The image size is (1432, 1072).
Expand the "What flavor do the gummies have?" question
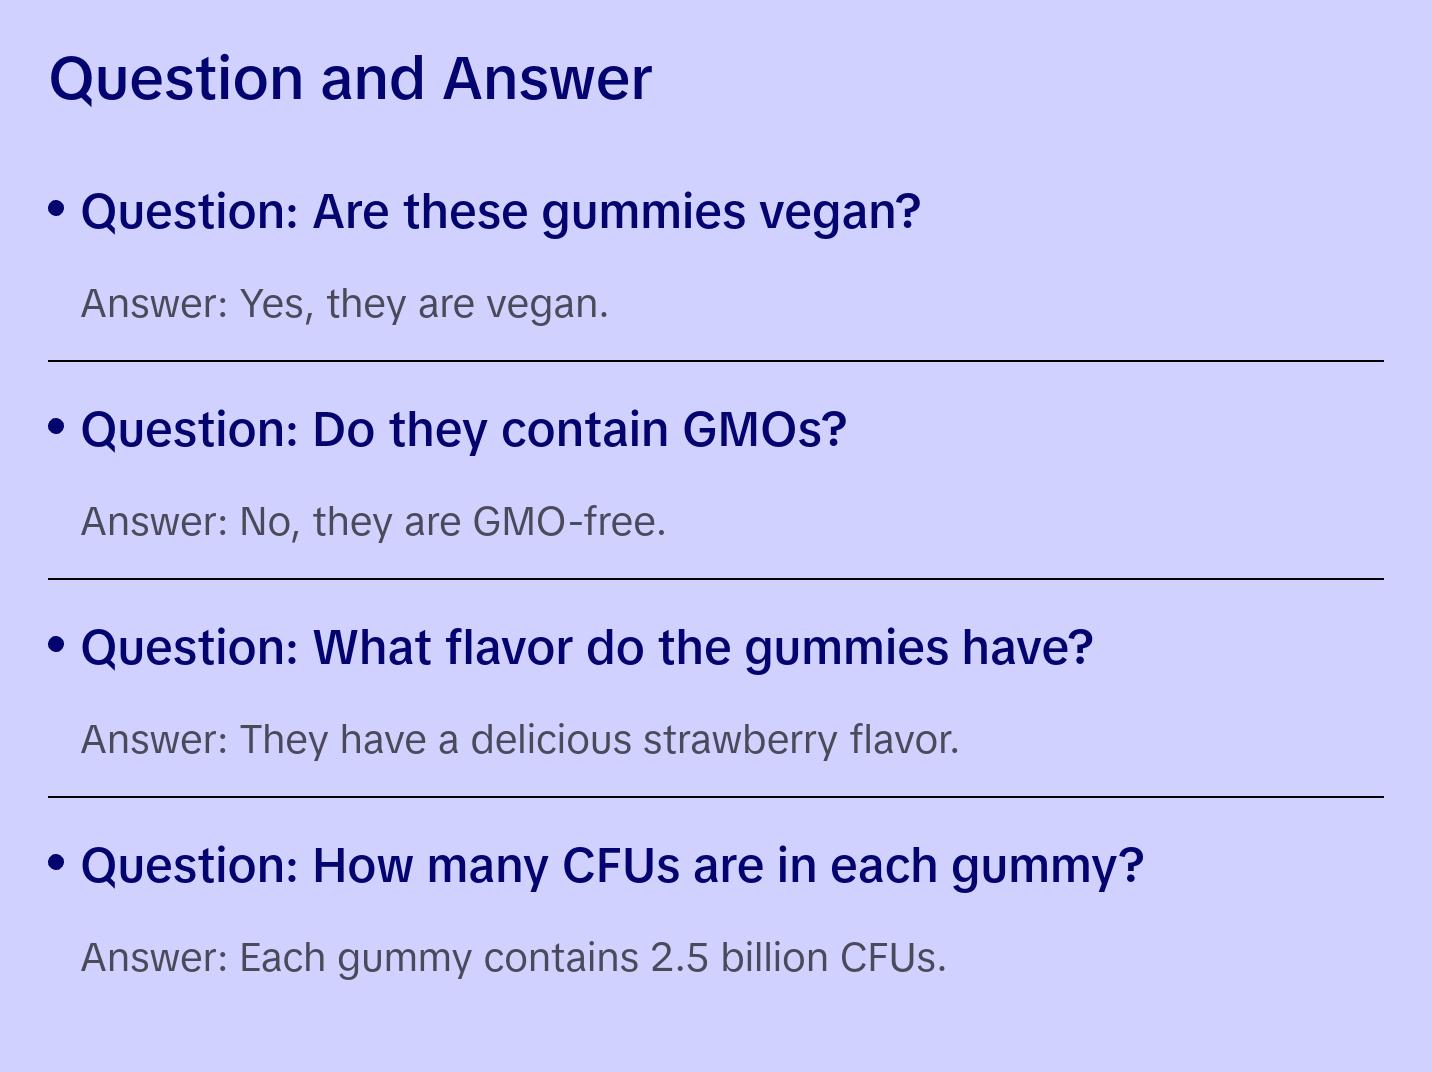pos(586,648)
